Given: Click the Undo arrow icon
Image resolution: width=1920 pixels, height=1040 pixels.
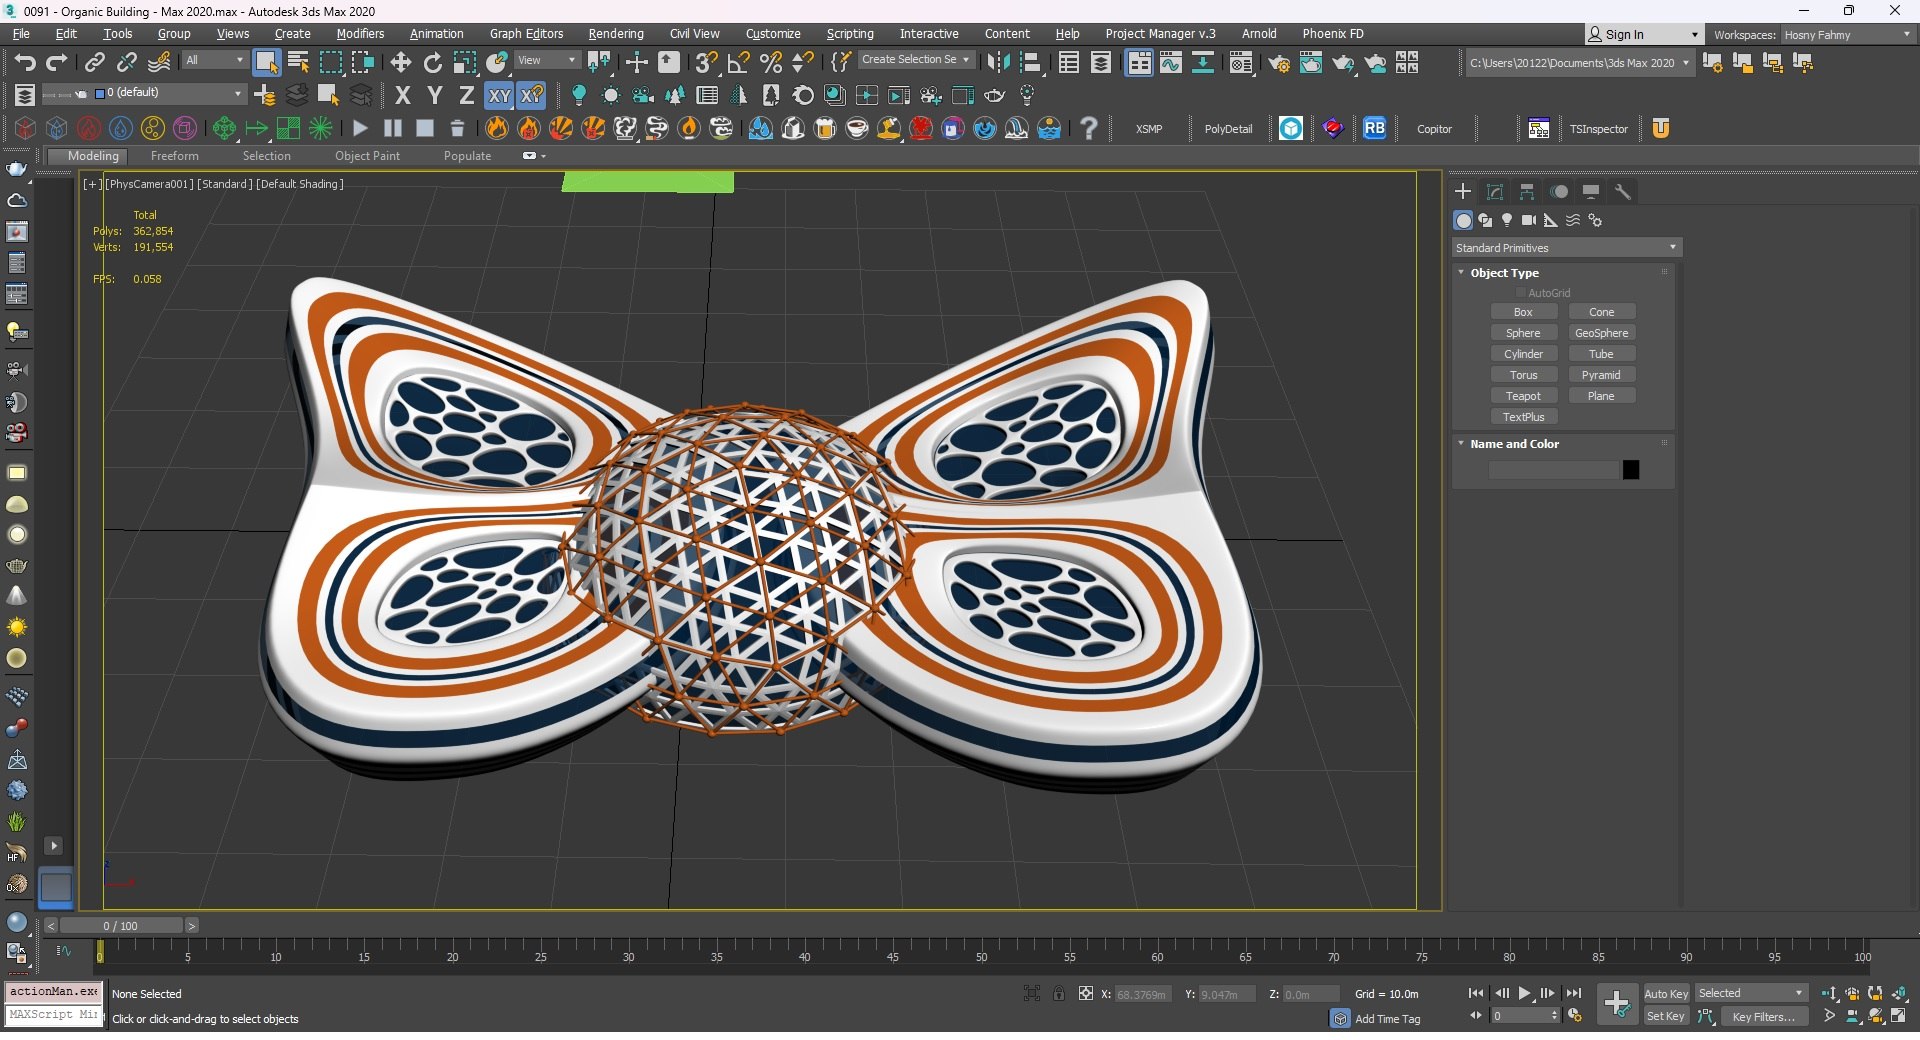Looking at the screenshot, I should tap(24, 63).
